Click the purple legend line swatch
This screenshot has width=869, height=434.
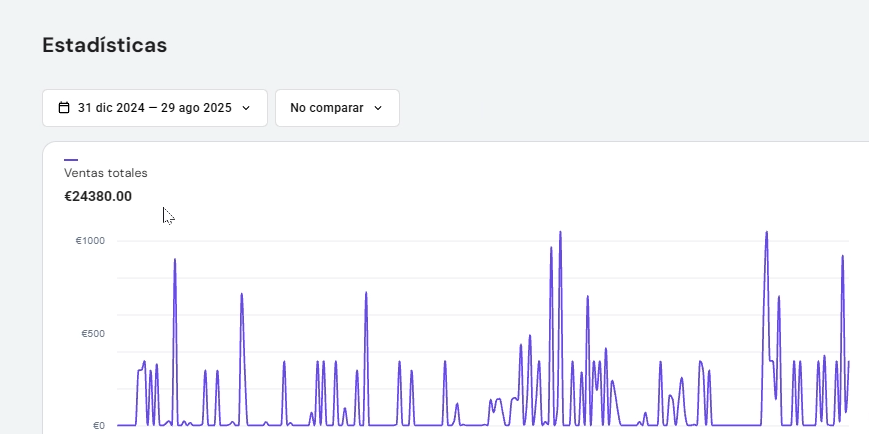click(71, 159)
